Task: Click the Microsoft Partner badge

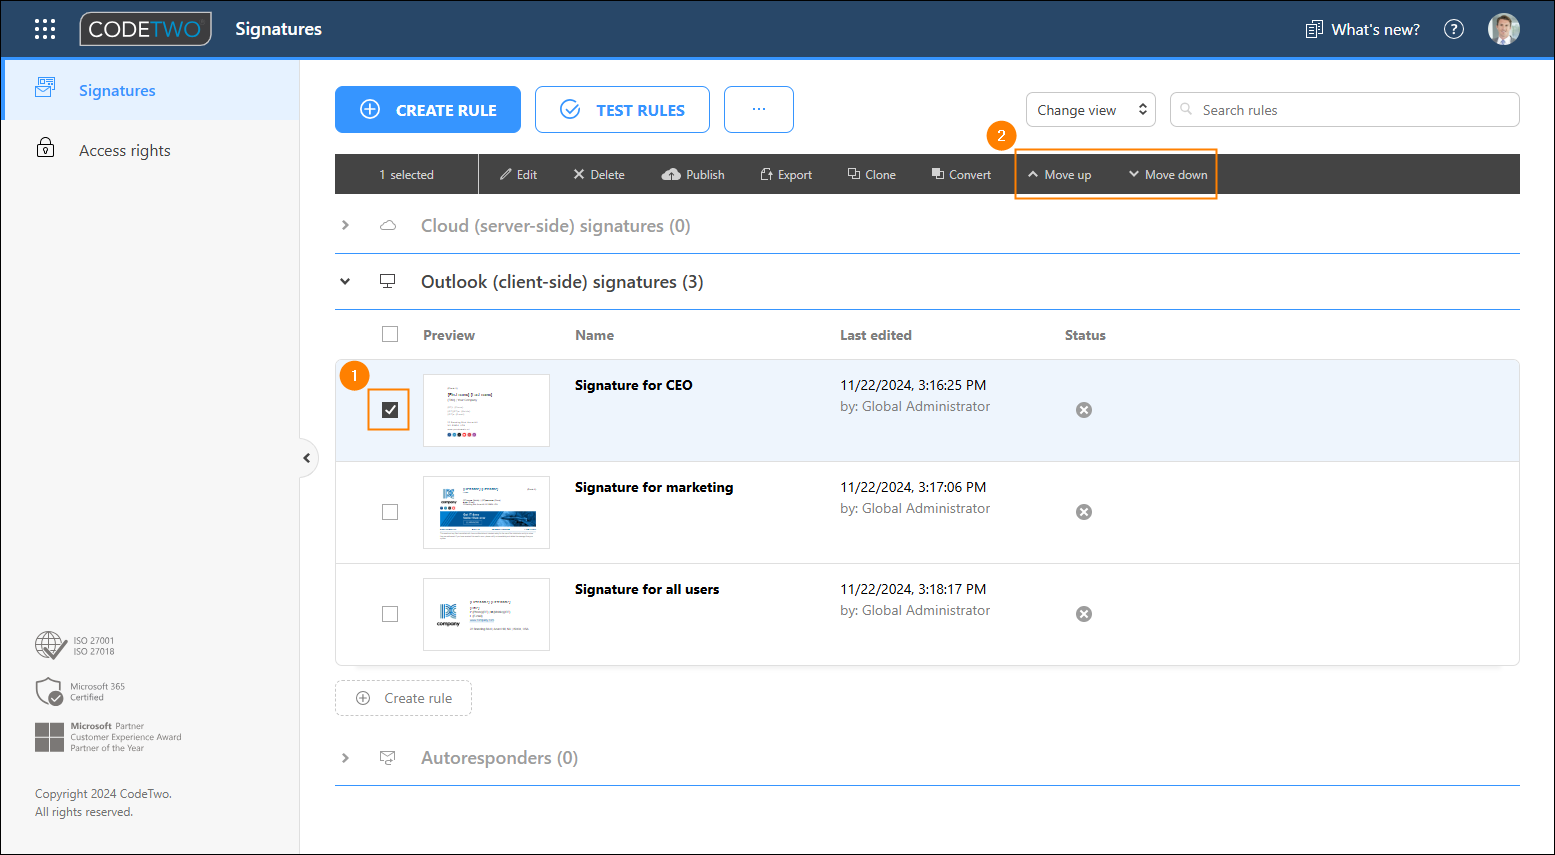Action: 108,737
